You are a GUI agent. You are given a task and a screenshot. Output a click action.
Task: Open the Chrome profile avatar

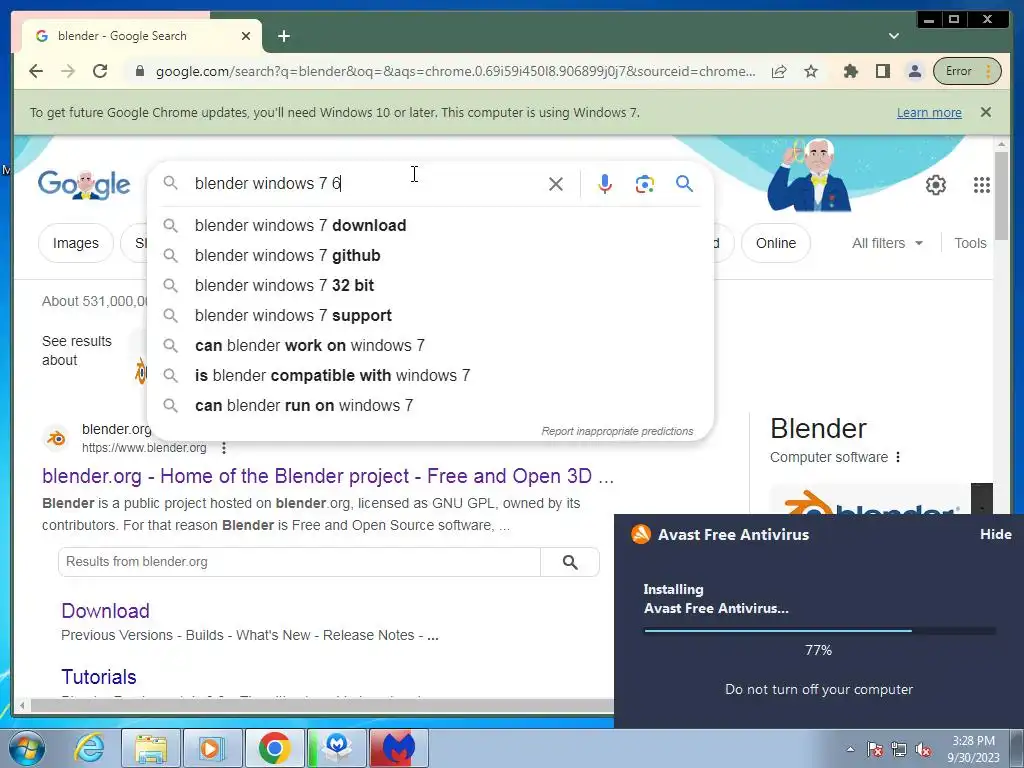pyautogui.click(x=915, y=71)
